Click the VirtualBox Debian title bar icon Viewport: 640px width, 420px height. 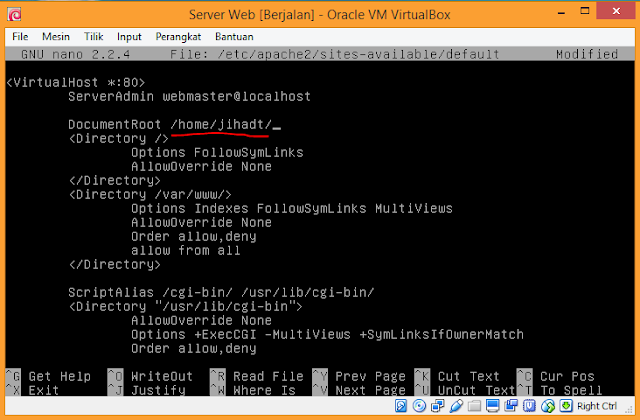pyautogui.click(x=14, y=15)
